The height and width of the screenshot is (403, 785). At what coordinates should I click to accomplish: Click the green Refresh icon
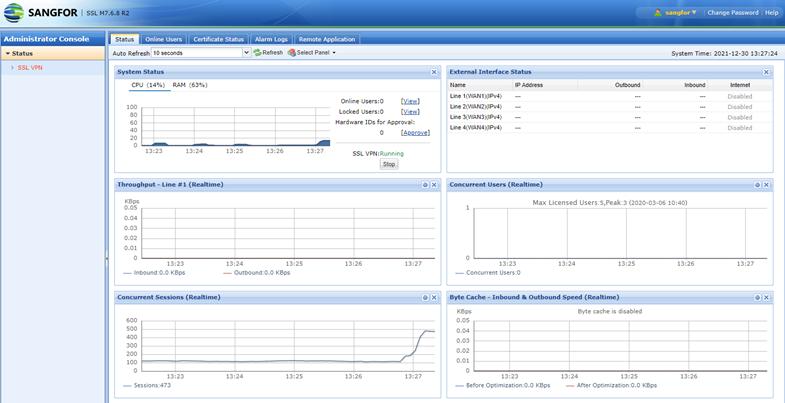[x=257, y=53]
